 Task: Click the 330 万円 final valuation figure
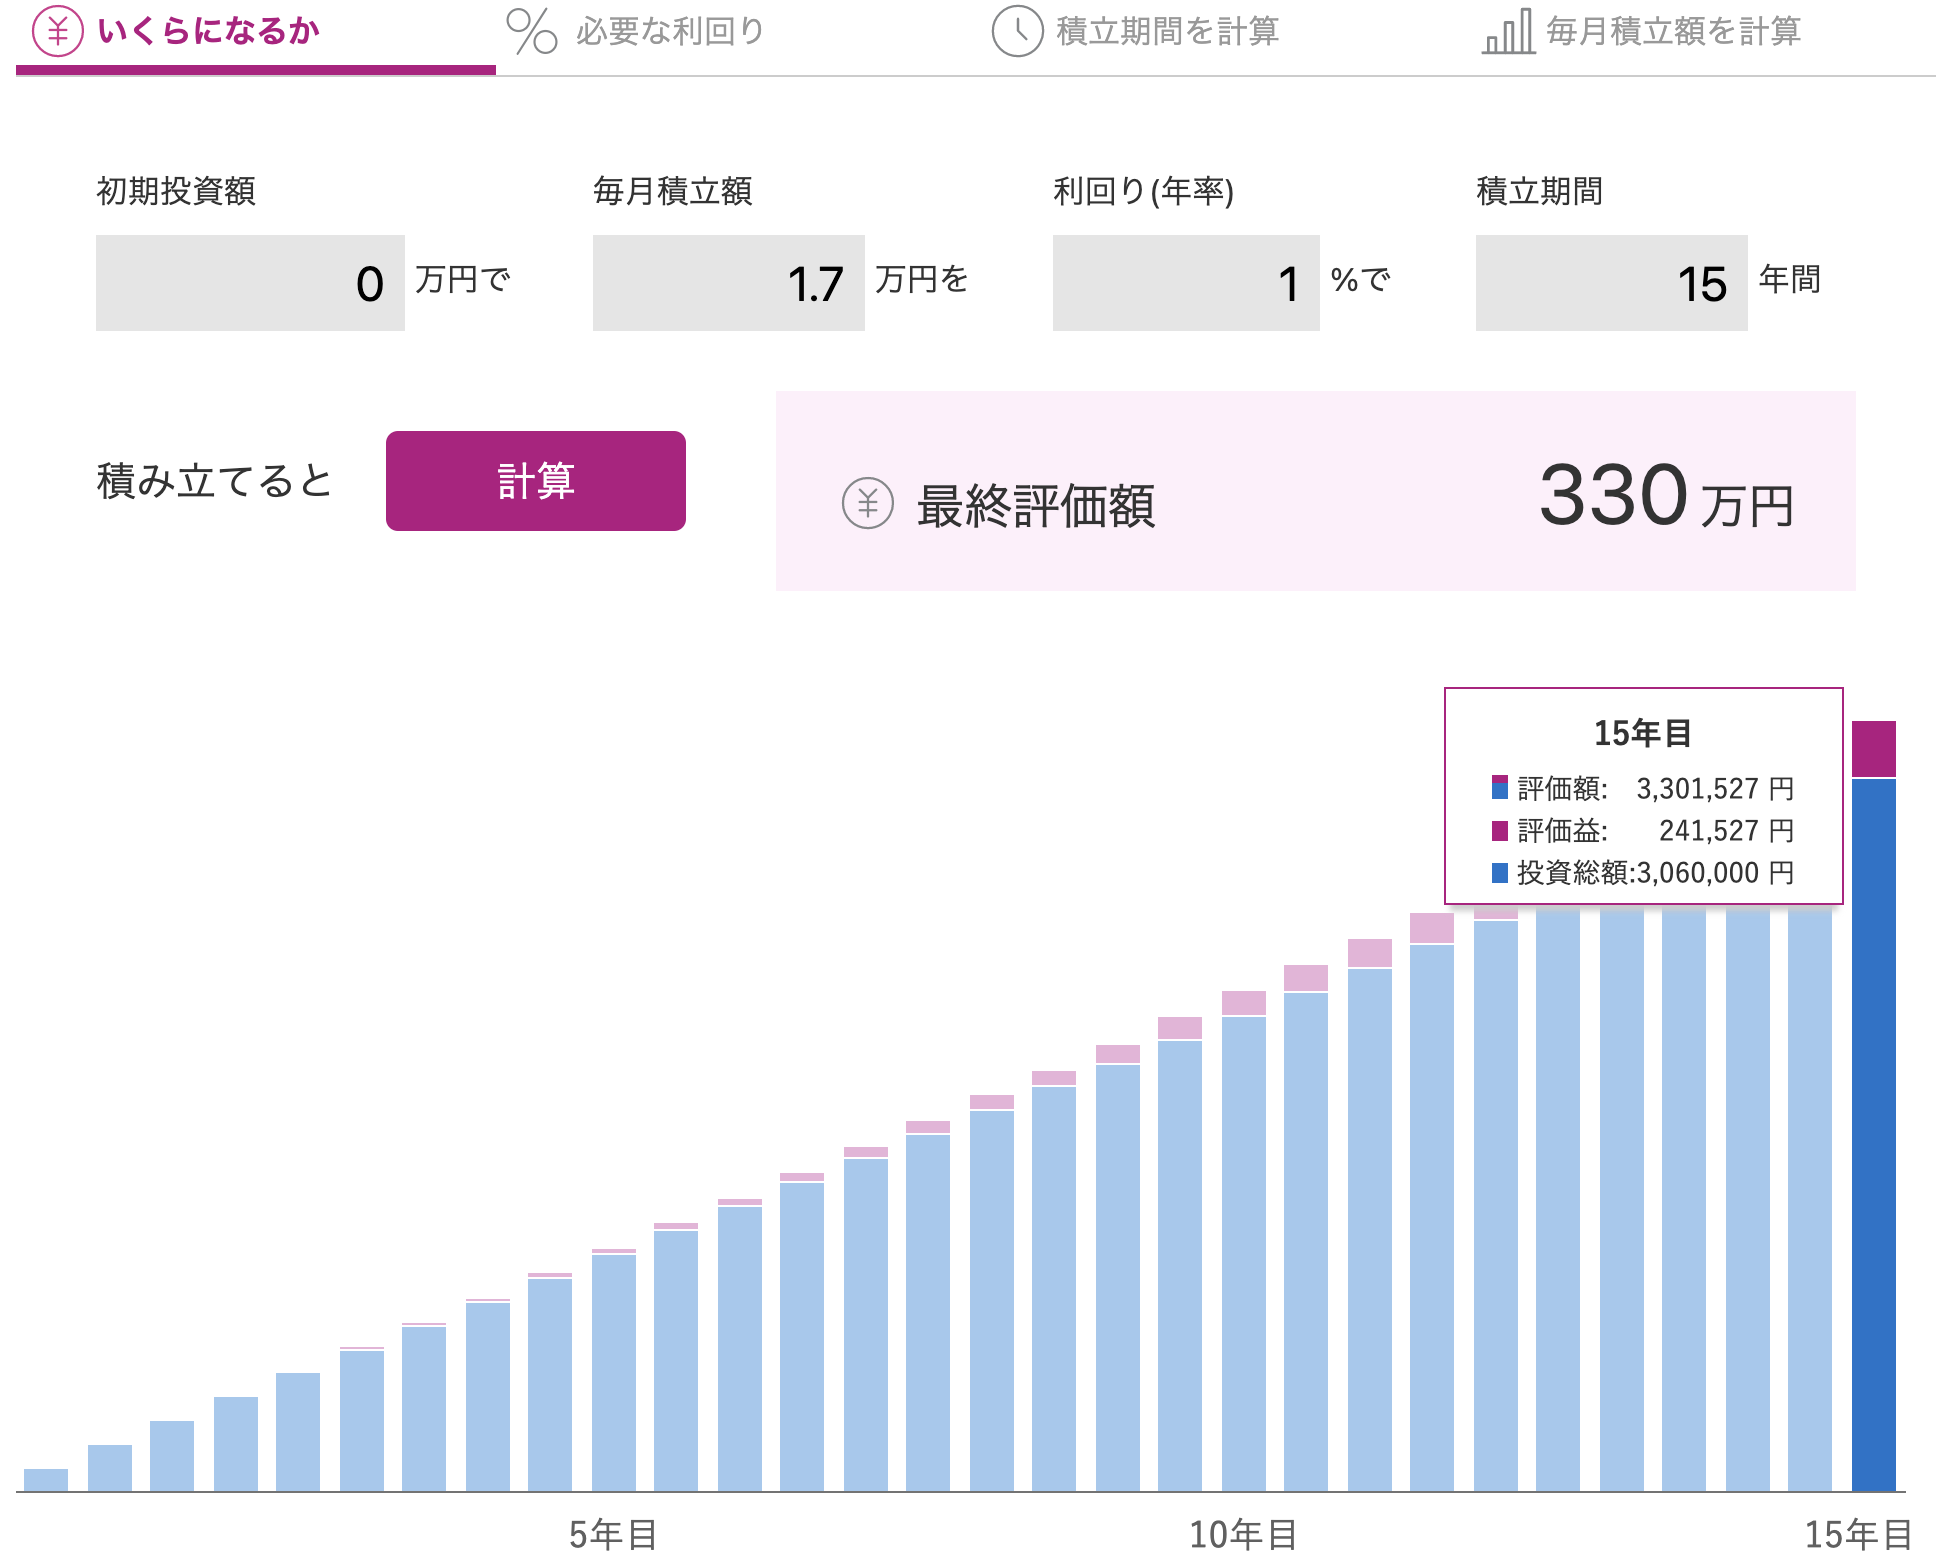1666,496
